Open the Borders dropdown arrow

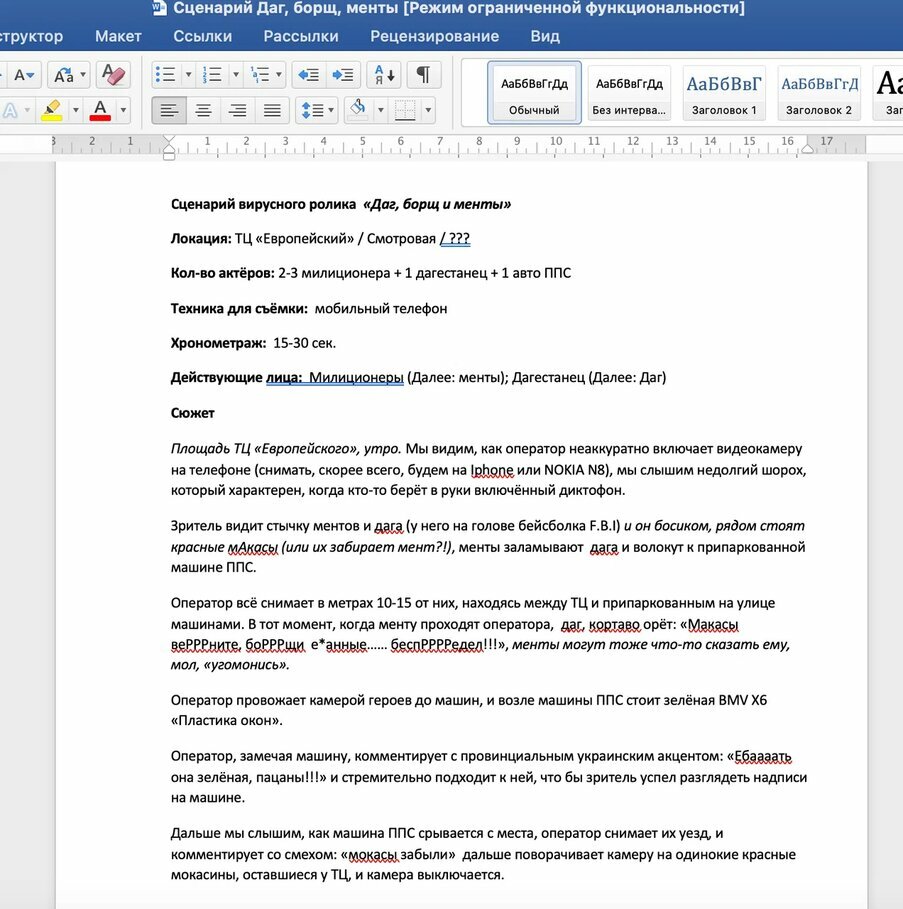pos(428,110)
